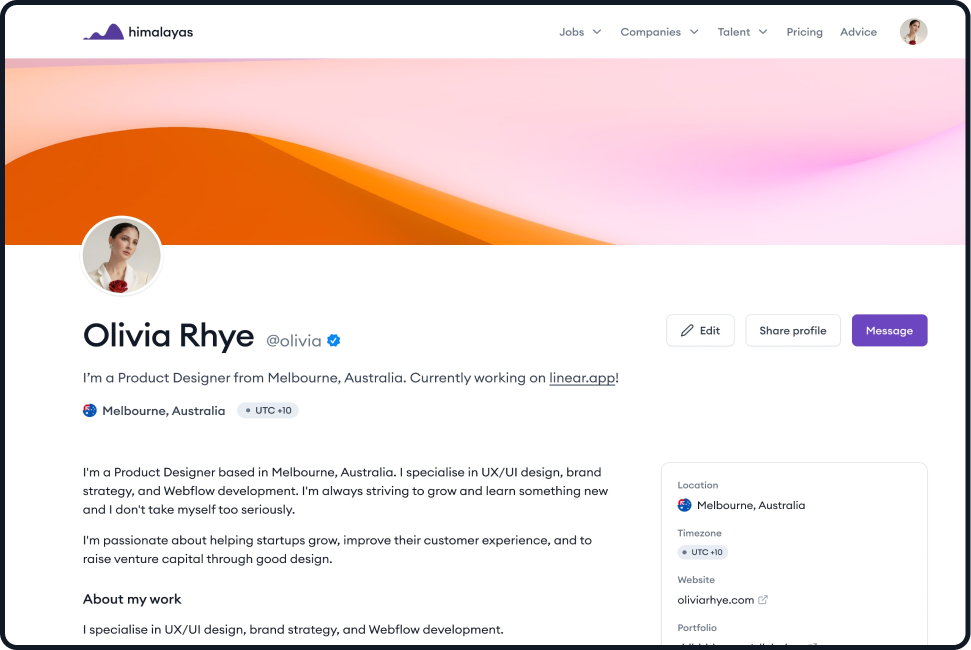
Task: Click the Australian flag beside the profile headline location
Action: pos(90,410)
